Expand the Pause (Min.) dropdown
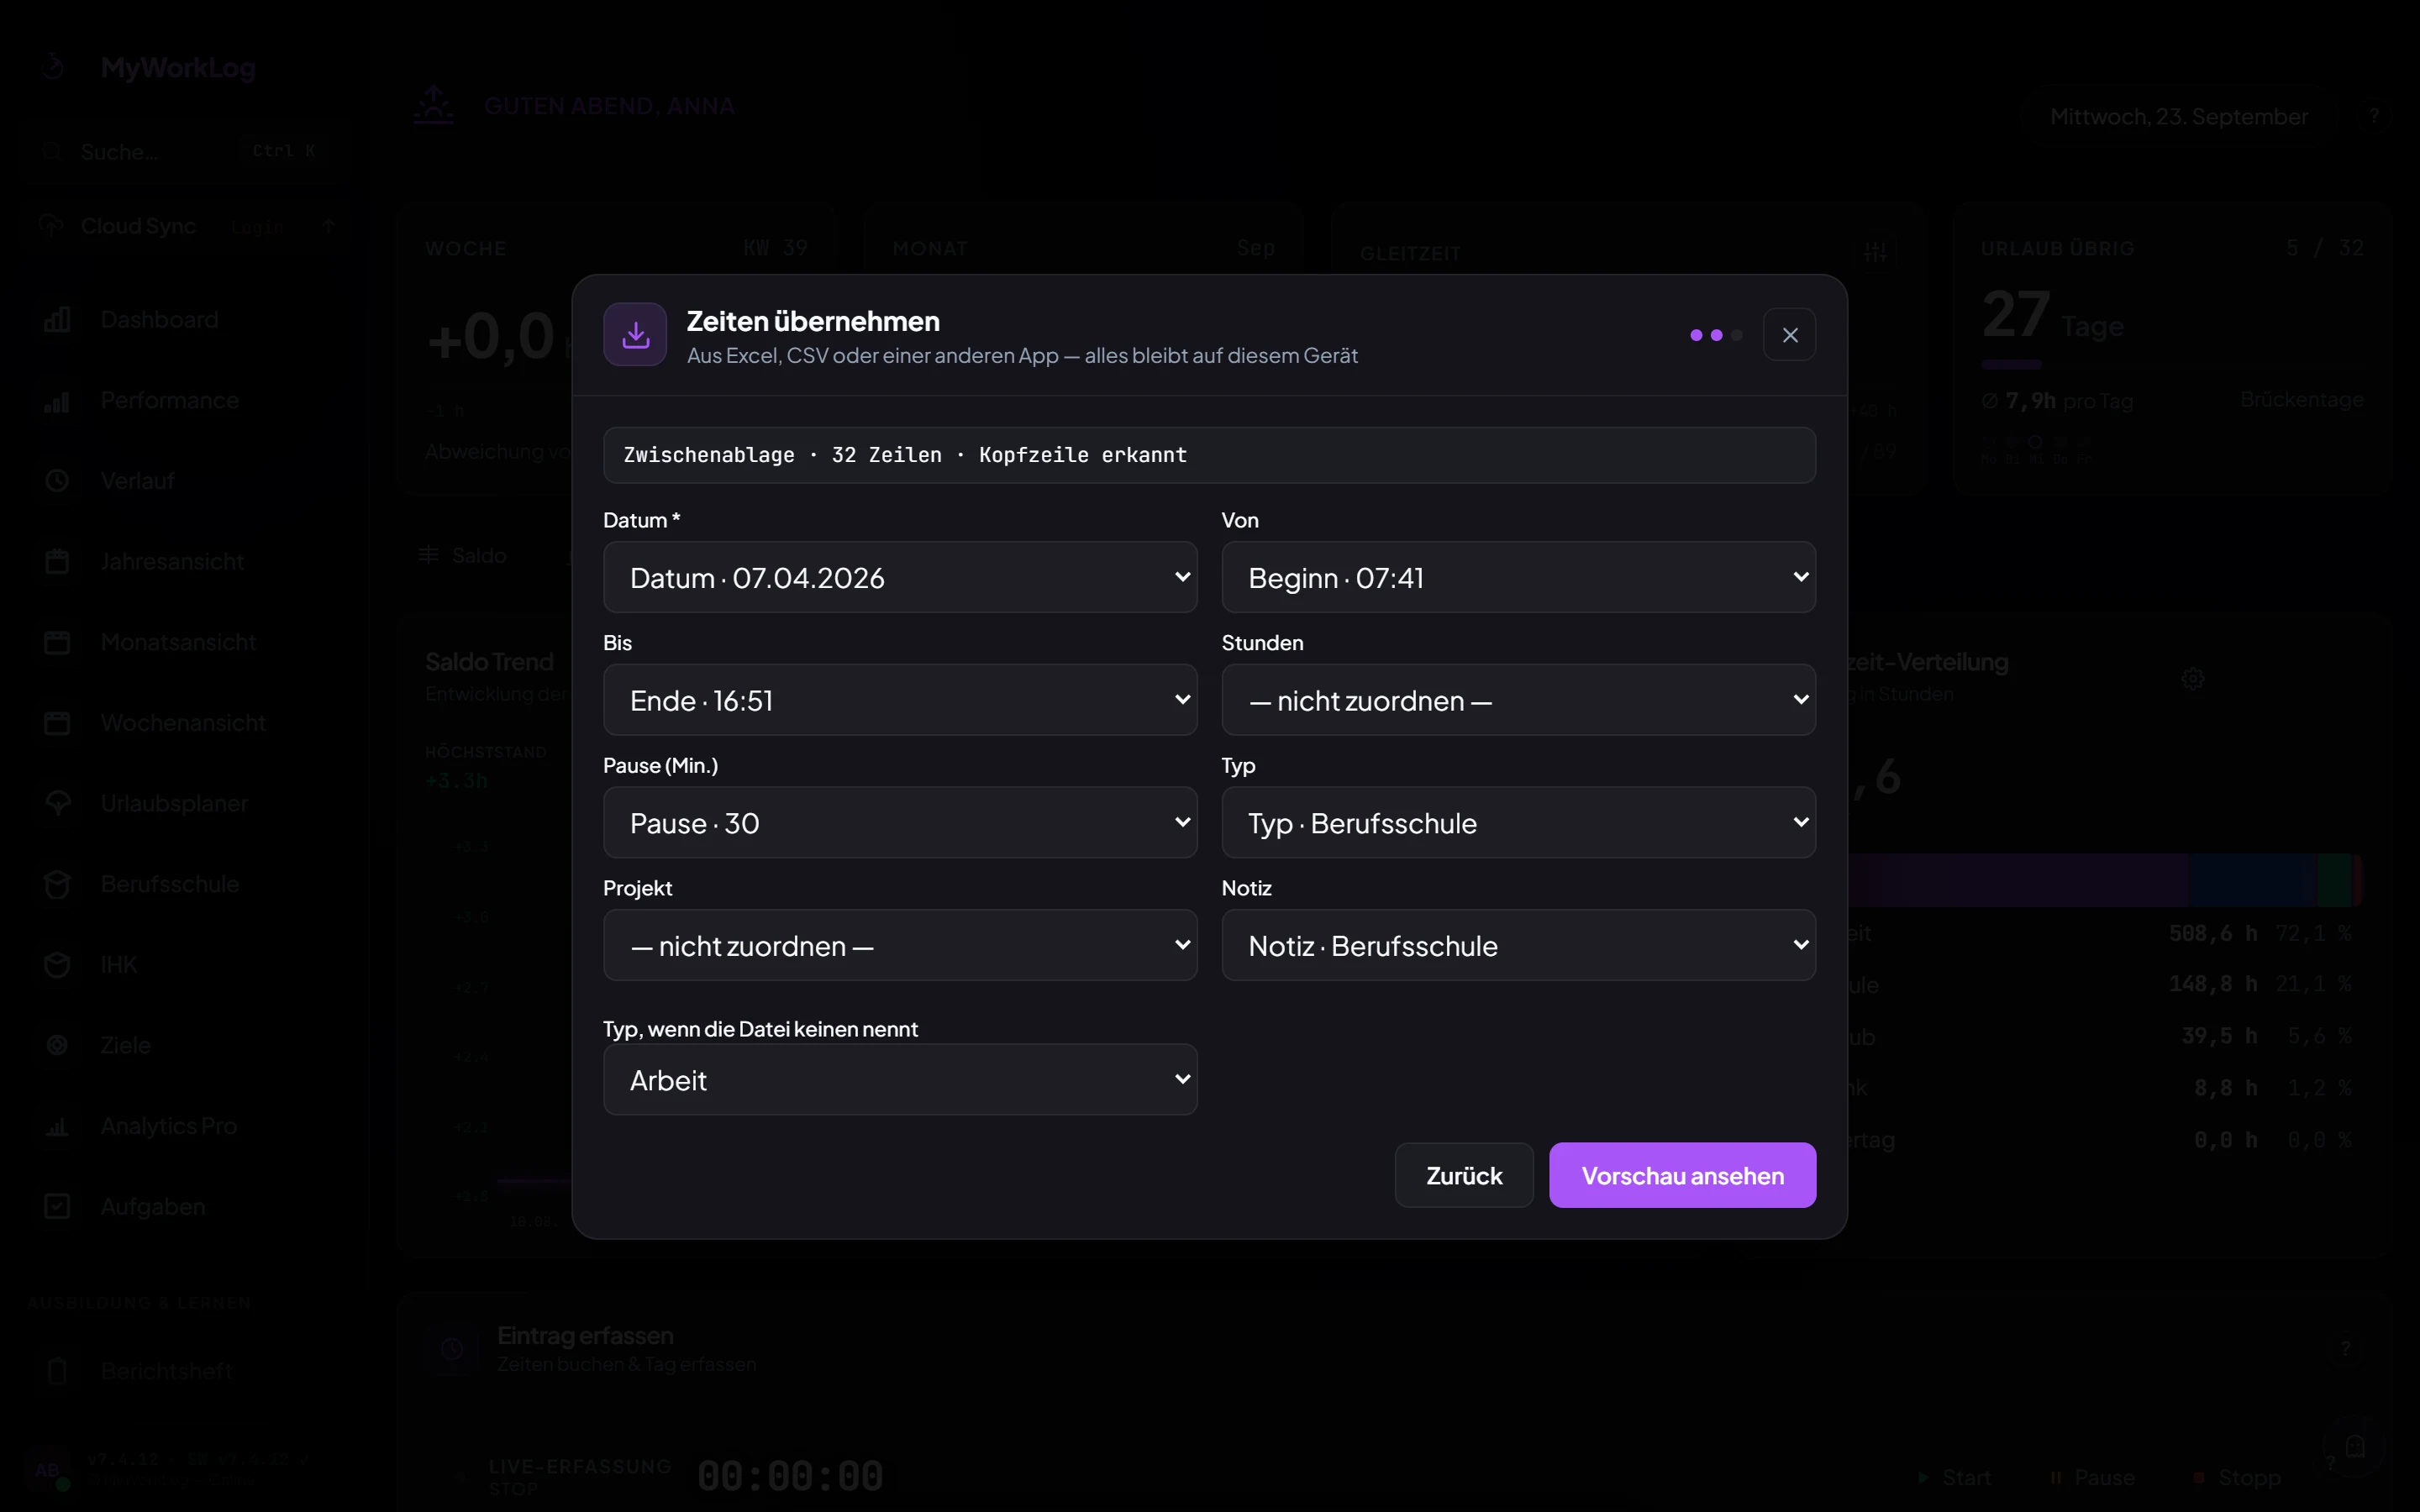 pyautogui.click(x=900, y=822)
